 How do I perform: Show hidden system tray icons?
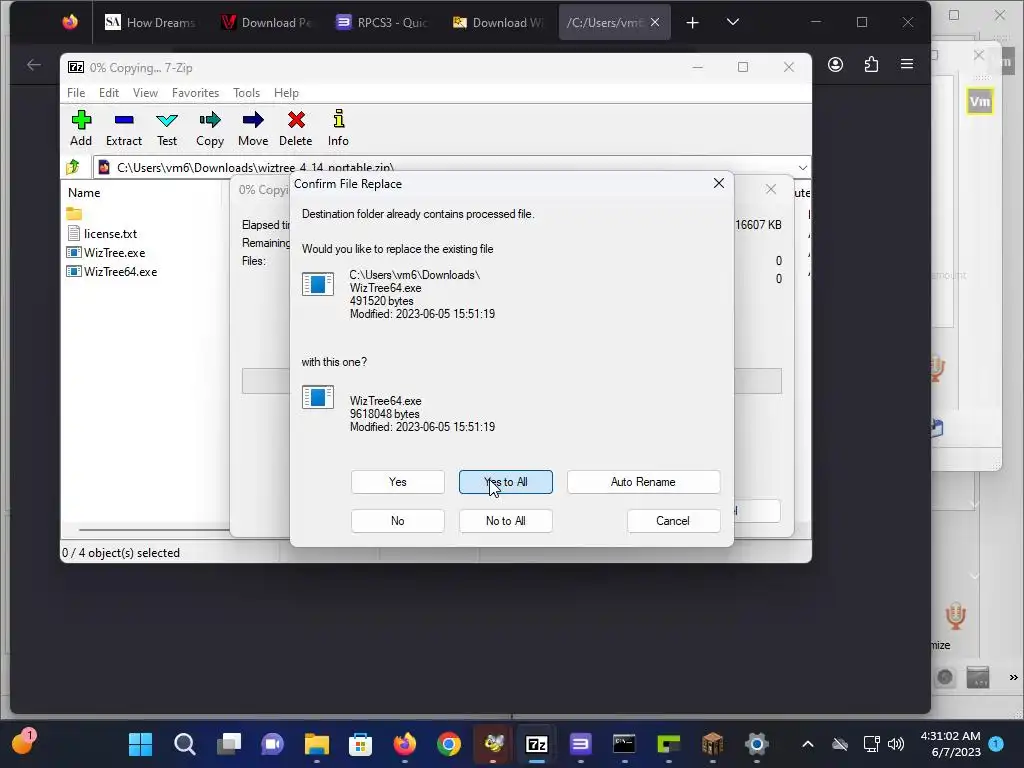[808, 744]
